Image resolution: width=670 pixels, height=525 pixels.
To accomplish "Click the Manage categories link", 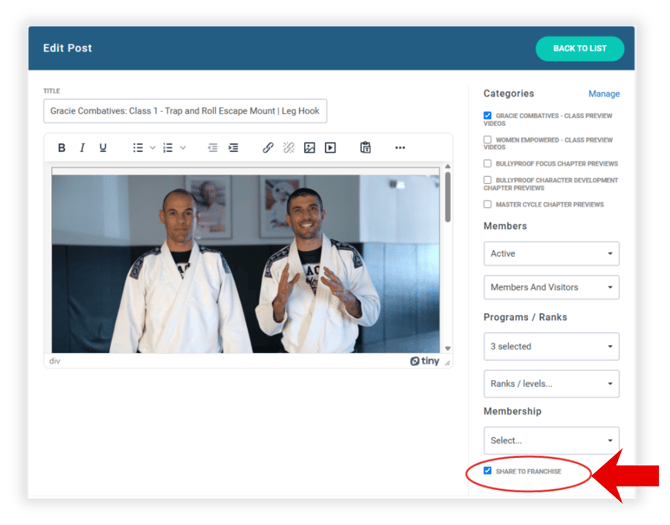I will pos(603,94).
